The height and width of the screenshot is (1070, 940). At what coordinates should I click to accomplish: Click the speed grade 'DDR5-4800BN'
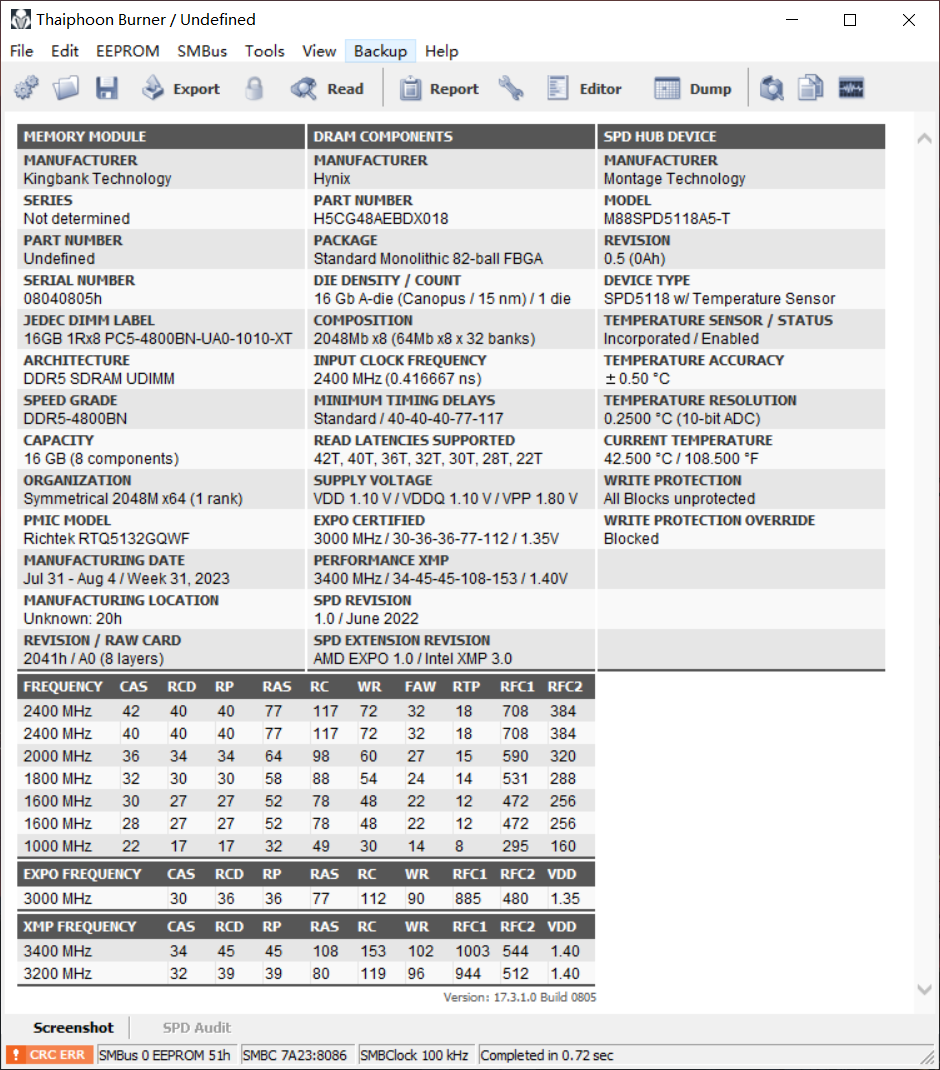pyautogui.click(x=75, y=419)
